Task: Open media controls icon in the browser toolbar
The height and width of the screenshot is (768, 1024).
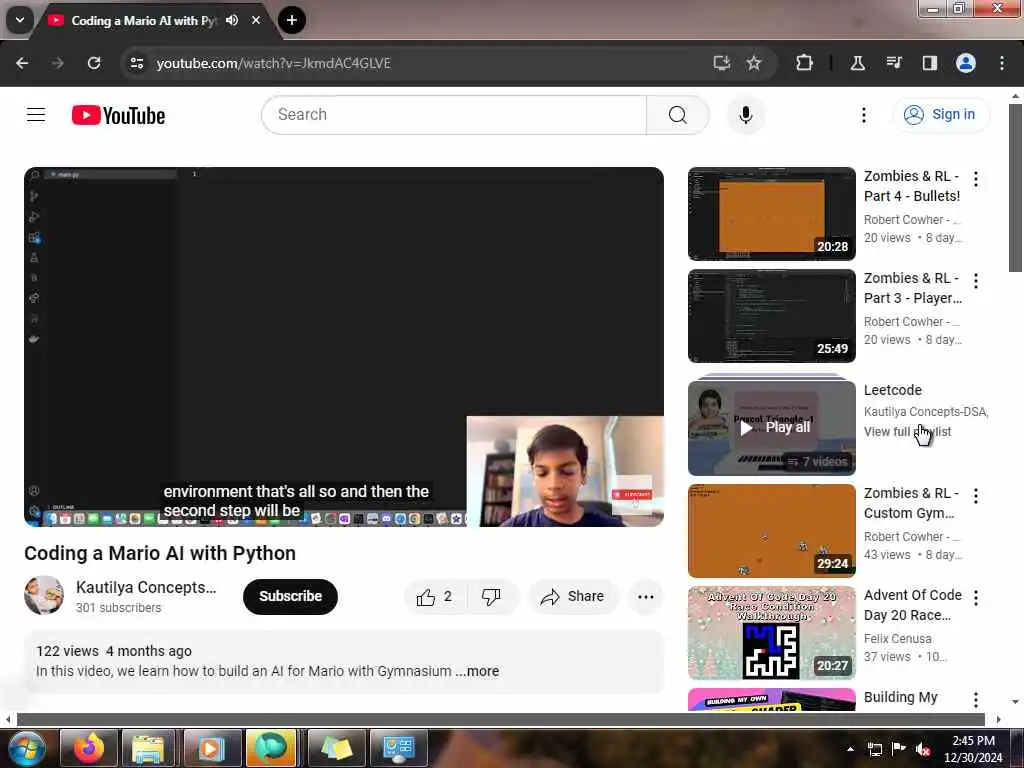Action: 893,63
